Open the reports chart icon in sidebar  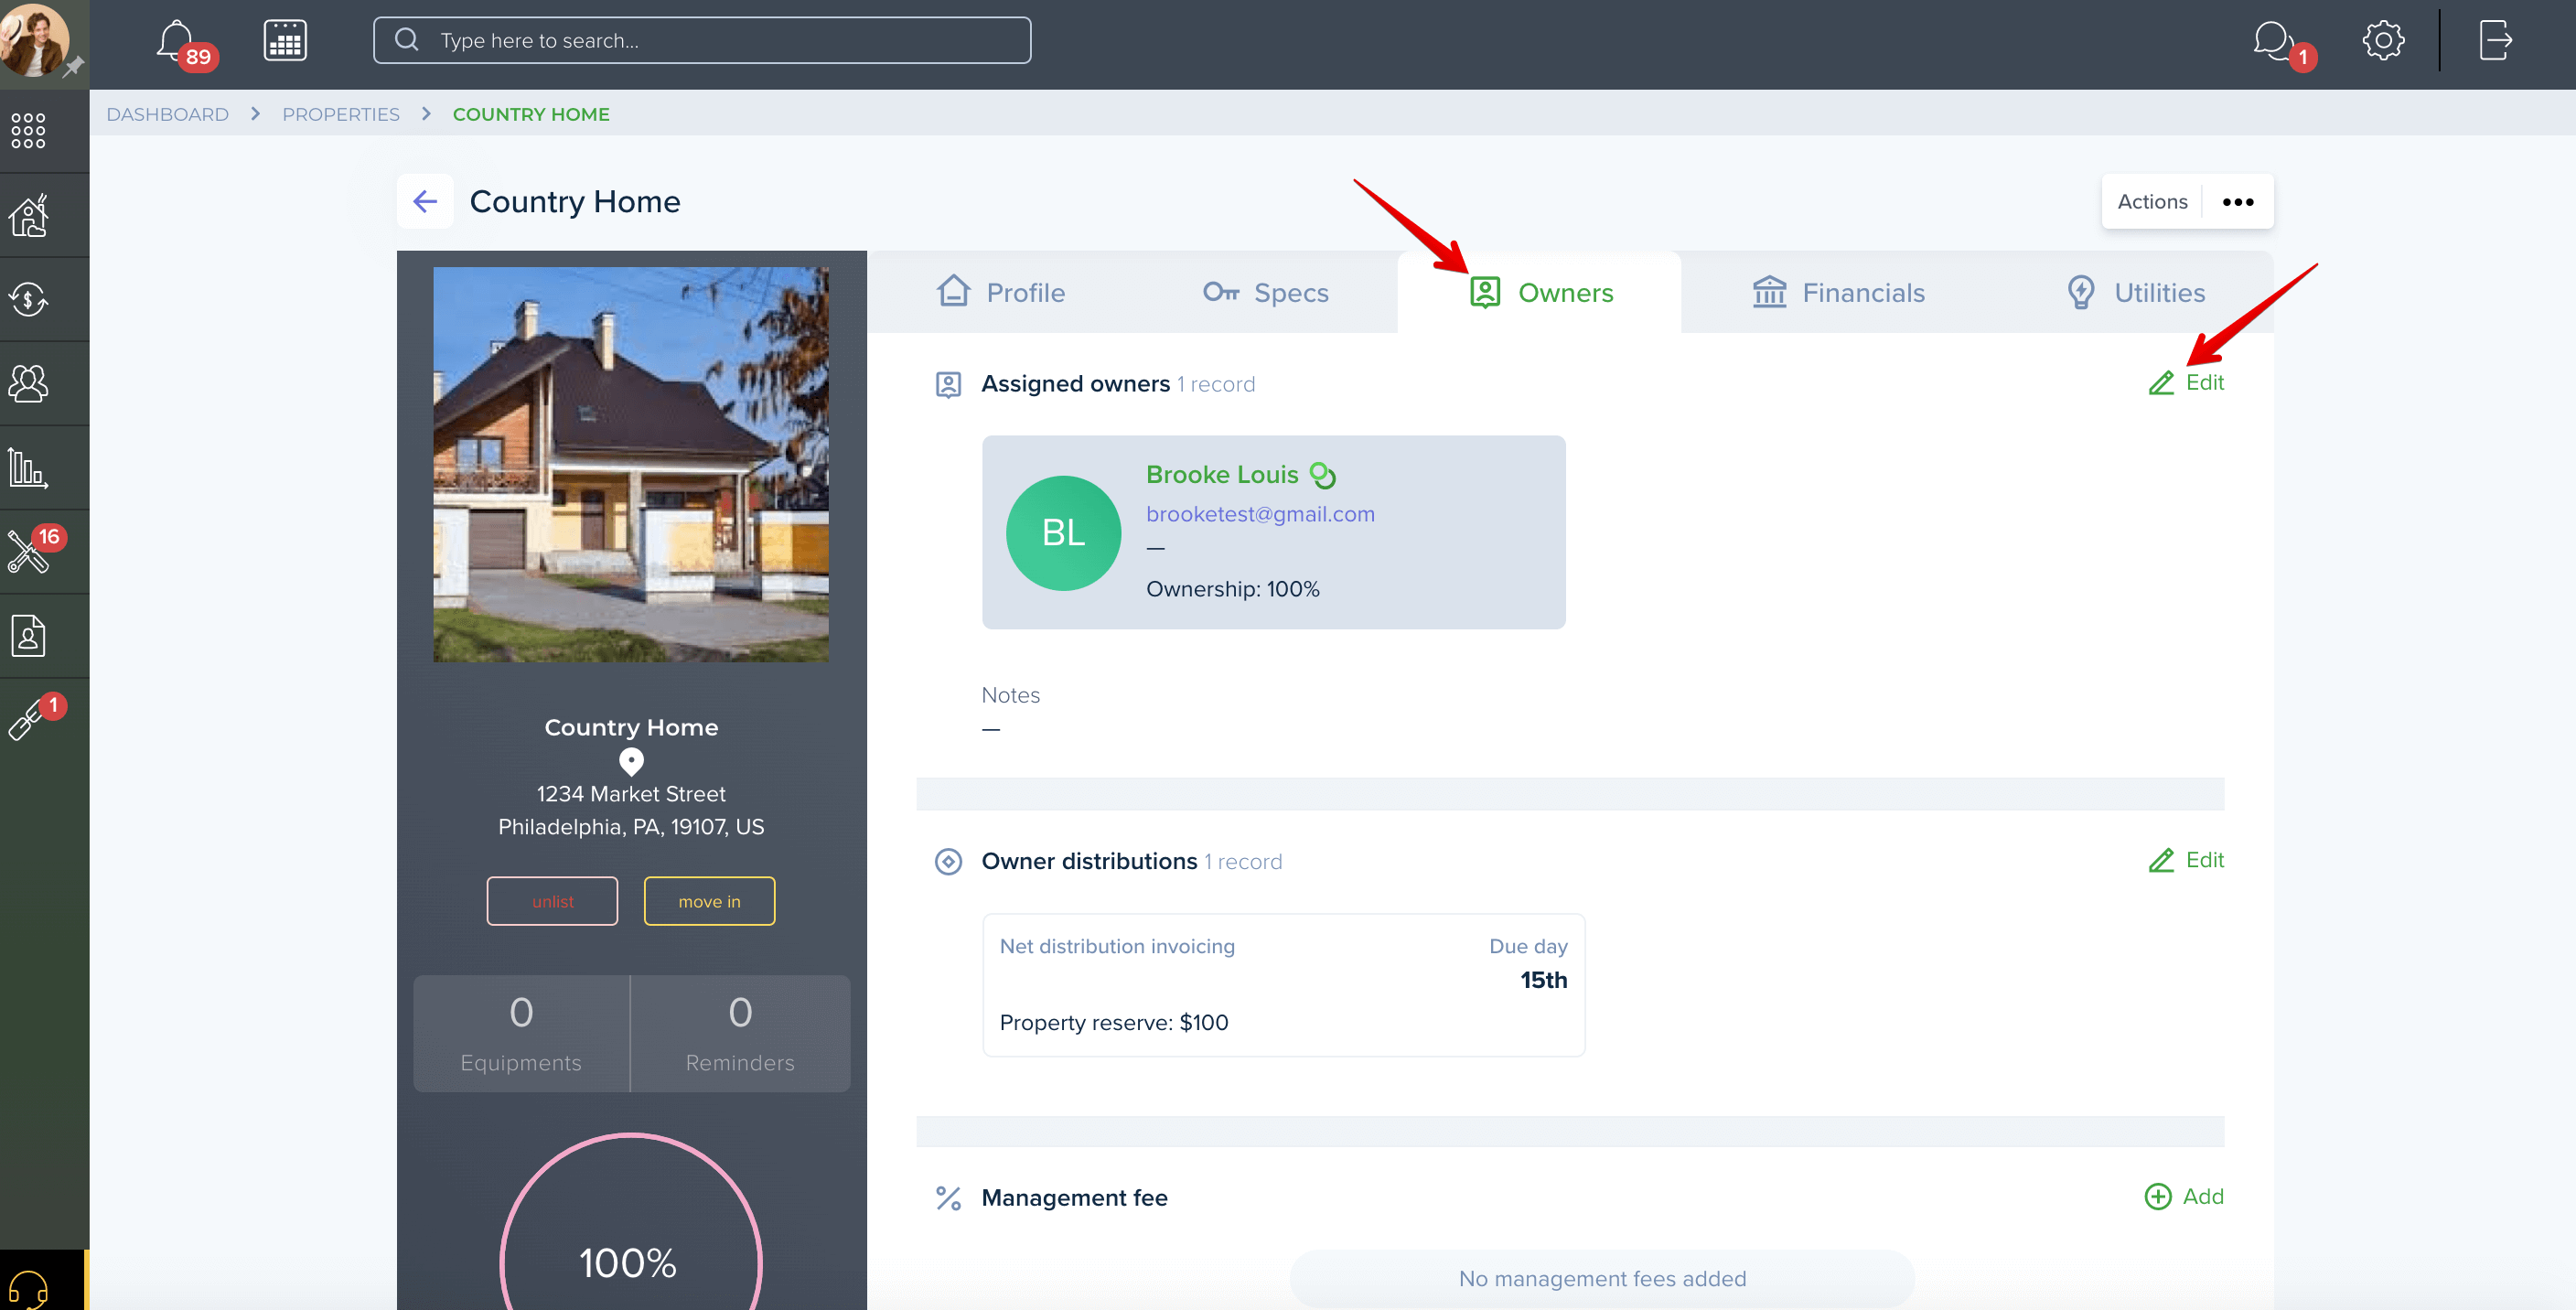pos(28,467)
